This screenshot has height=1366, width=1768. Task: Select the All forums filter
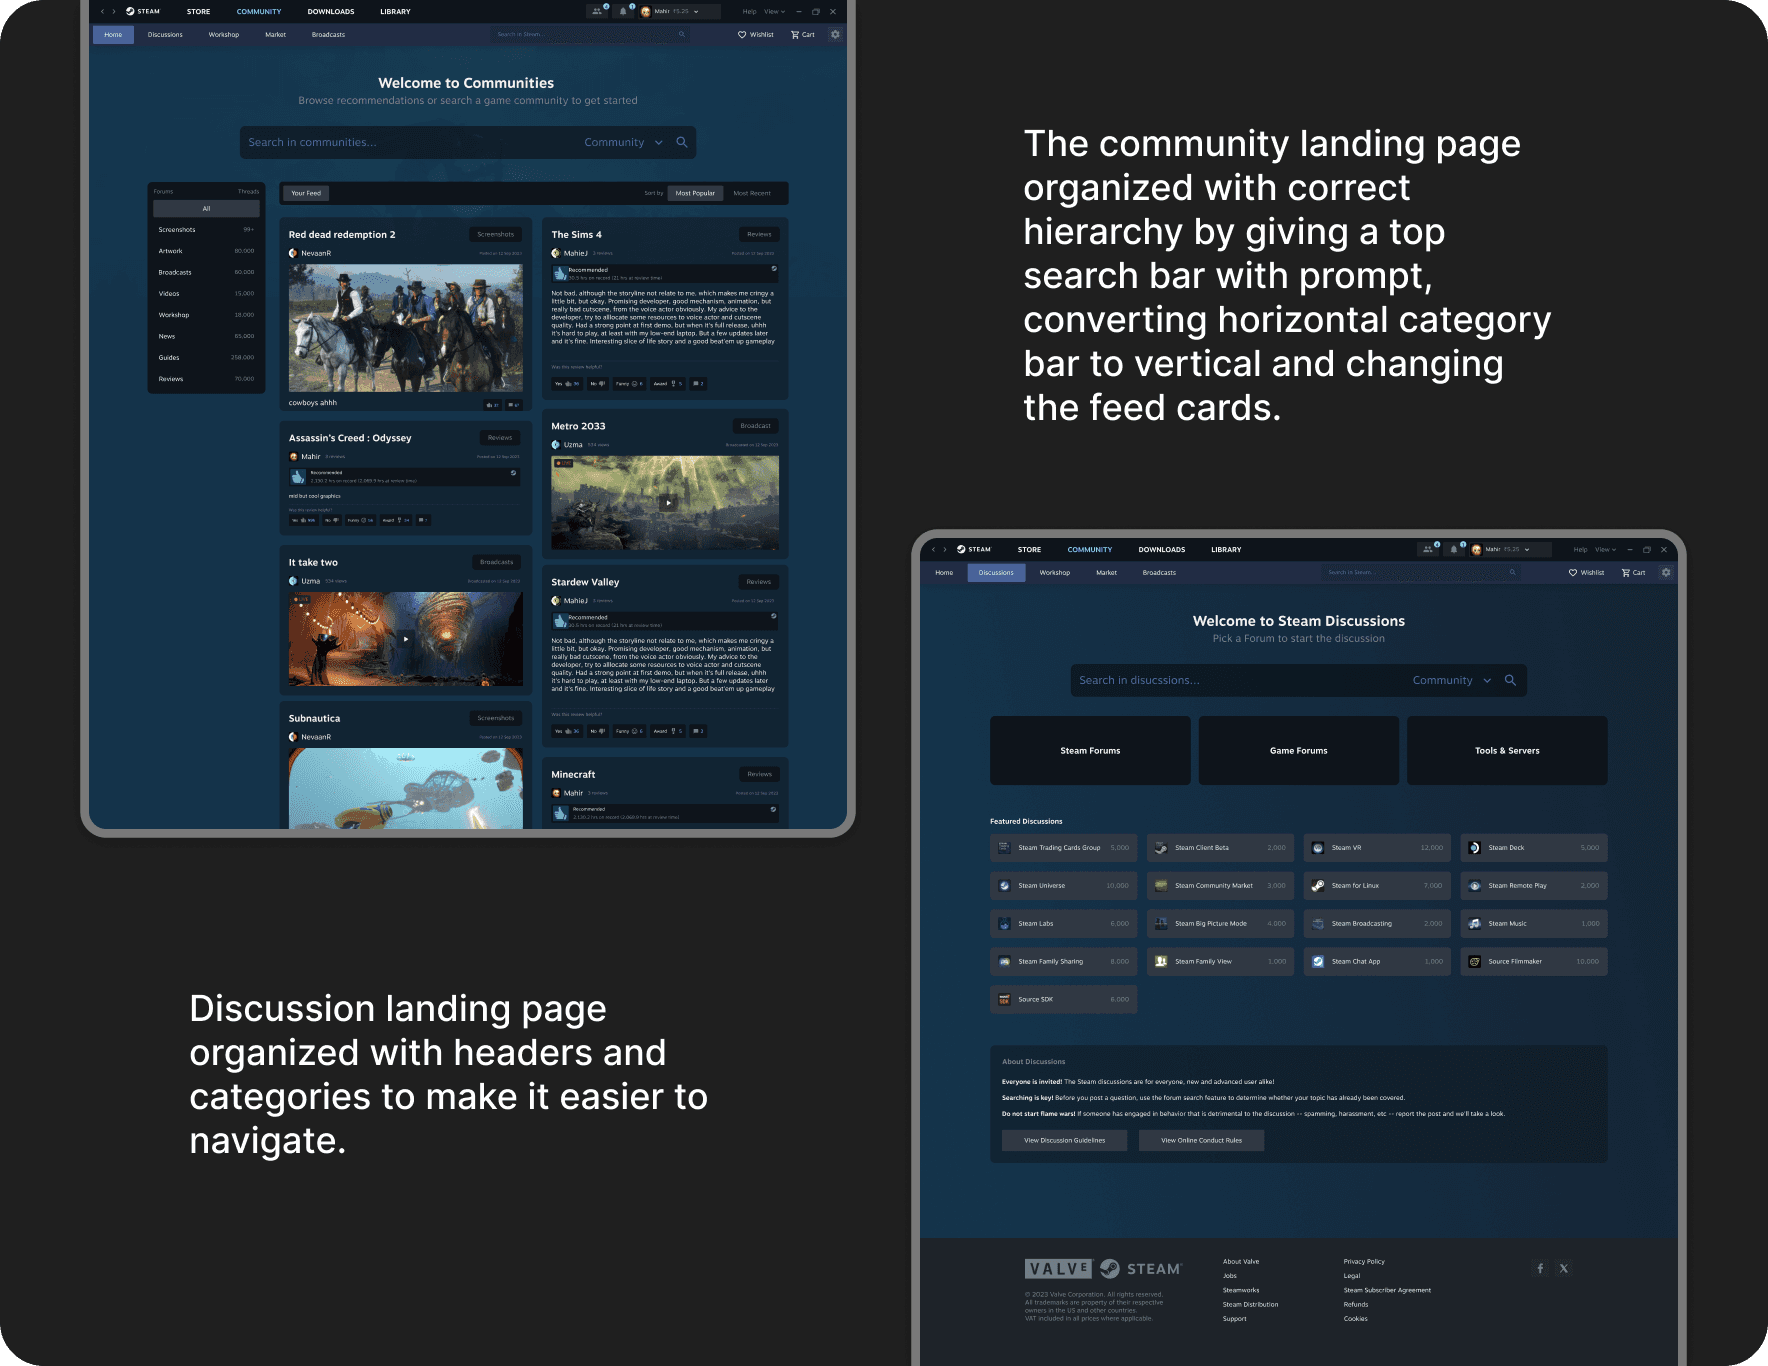pyautogui.click(x=206, y=208)
